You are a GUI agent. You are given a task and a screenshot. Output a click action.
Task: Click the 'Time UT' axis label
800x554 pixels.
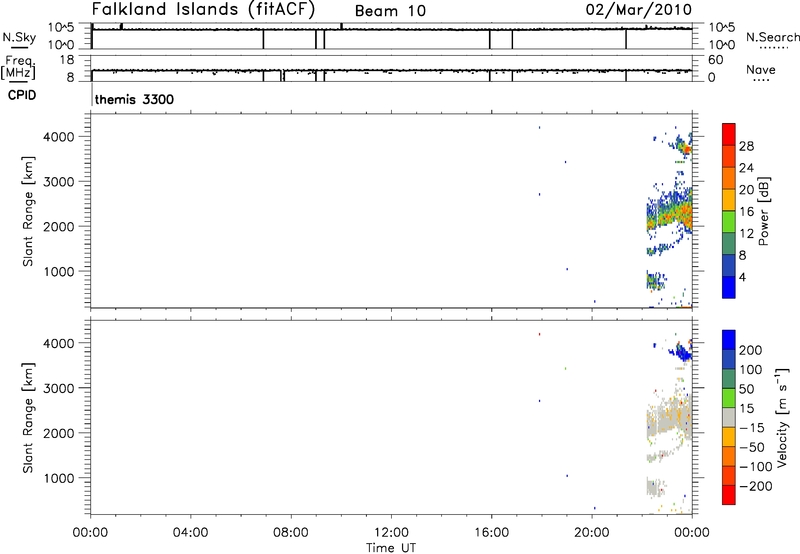[x=391, y=548]
